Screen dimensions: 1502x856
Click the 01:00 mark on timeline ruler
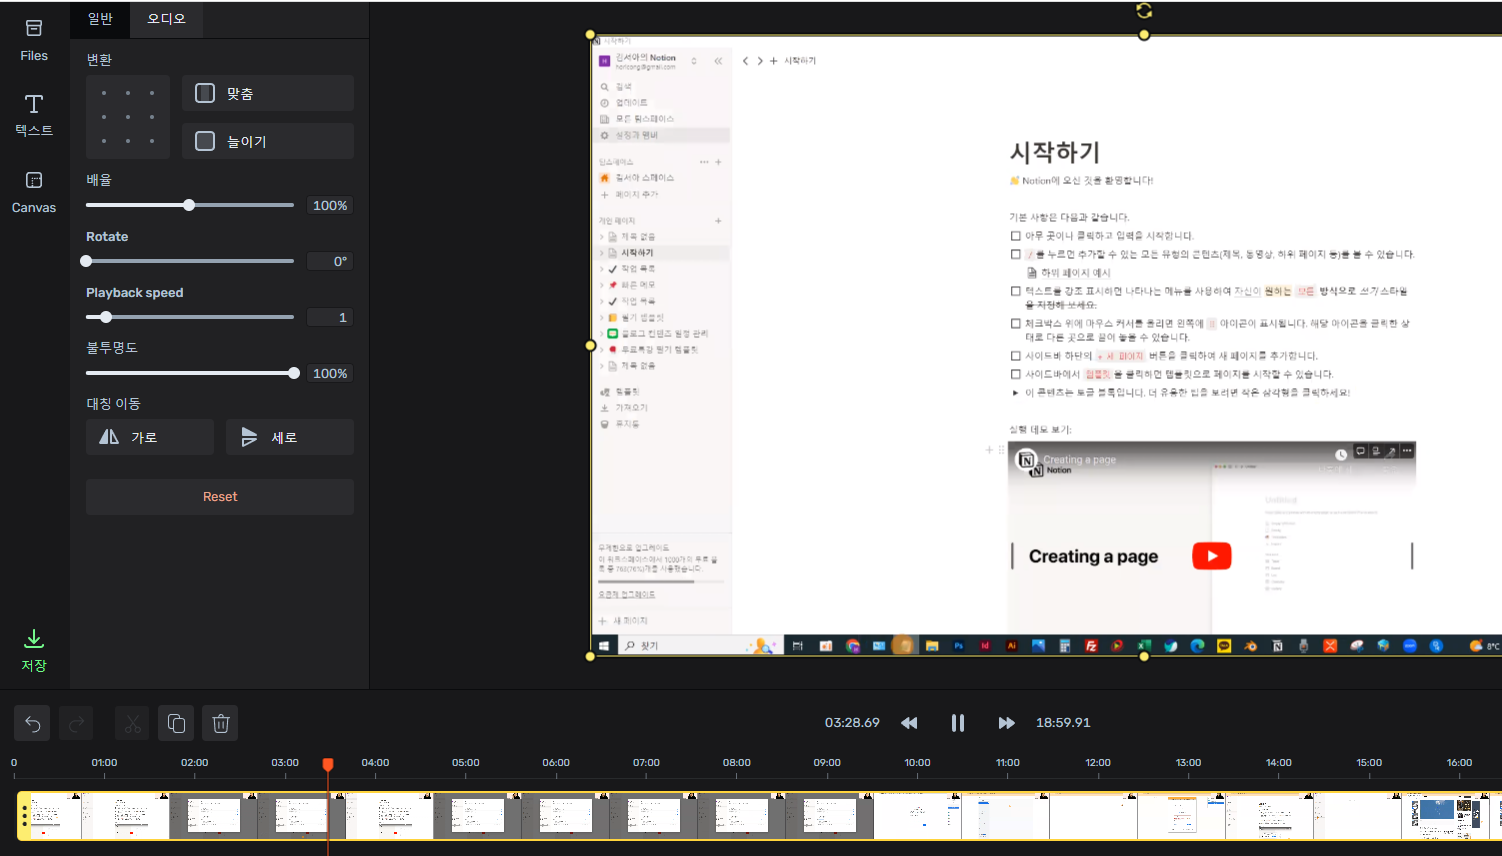point(104,763)
